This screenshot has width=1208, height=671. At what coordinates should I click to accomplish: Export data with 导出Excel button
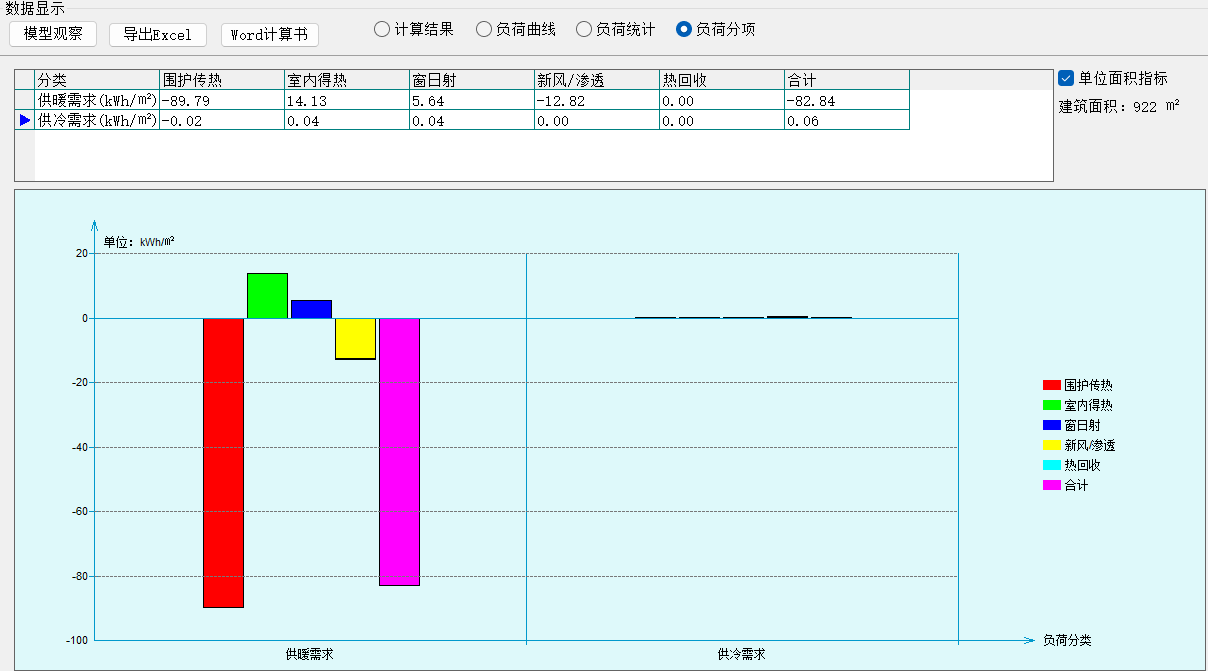click(158, 34)
